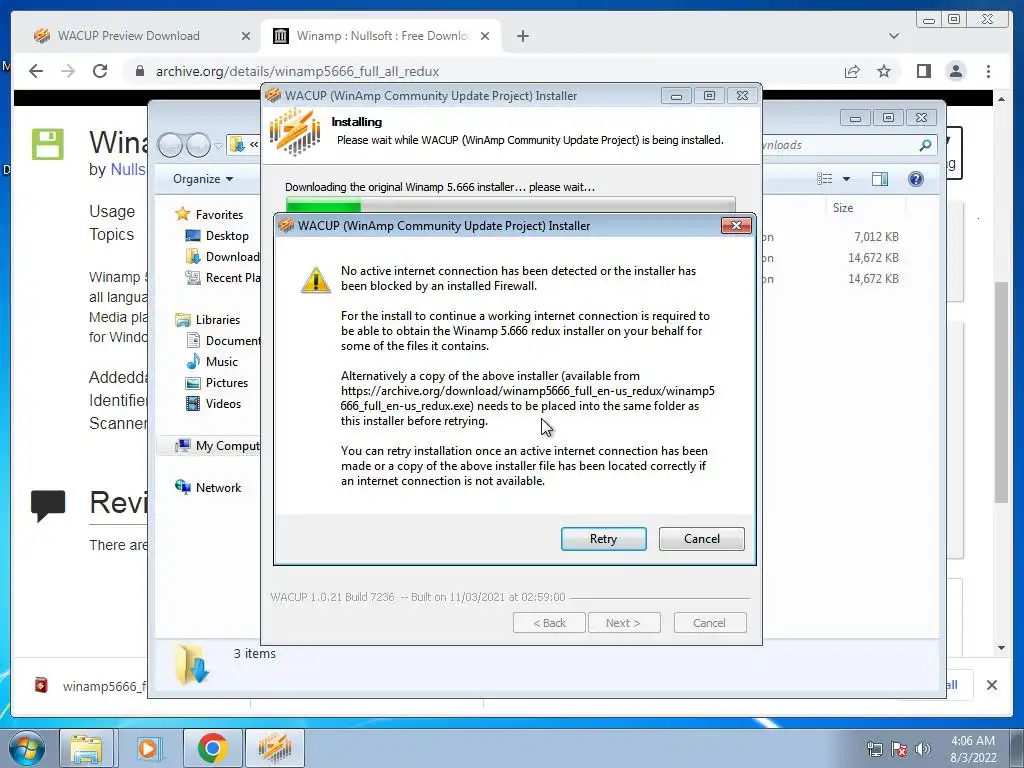Click the Size column header in Explorer
Image resolution: width=1024 pixels, height=768 pixels.
pos(842,208)
